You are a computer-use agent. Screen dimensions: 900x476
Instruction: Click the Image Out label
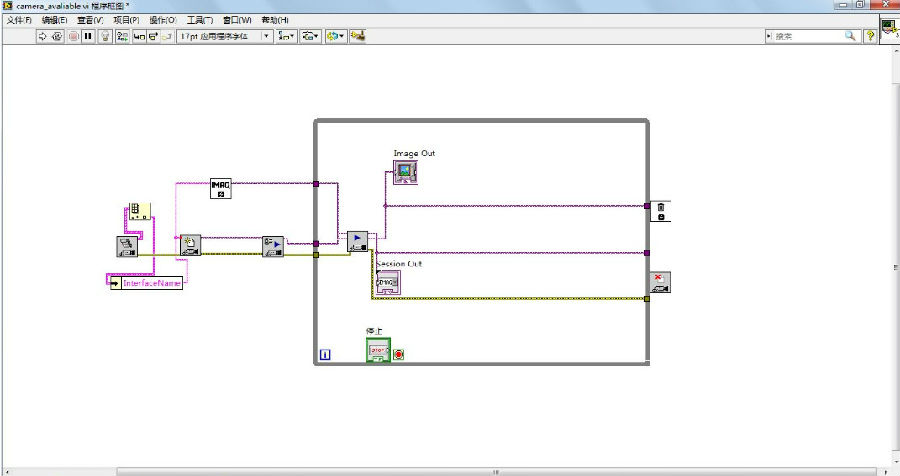(x=414, y=153)
